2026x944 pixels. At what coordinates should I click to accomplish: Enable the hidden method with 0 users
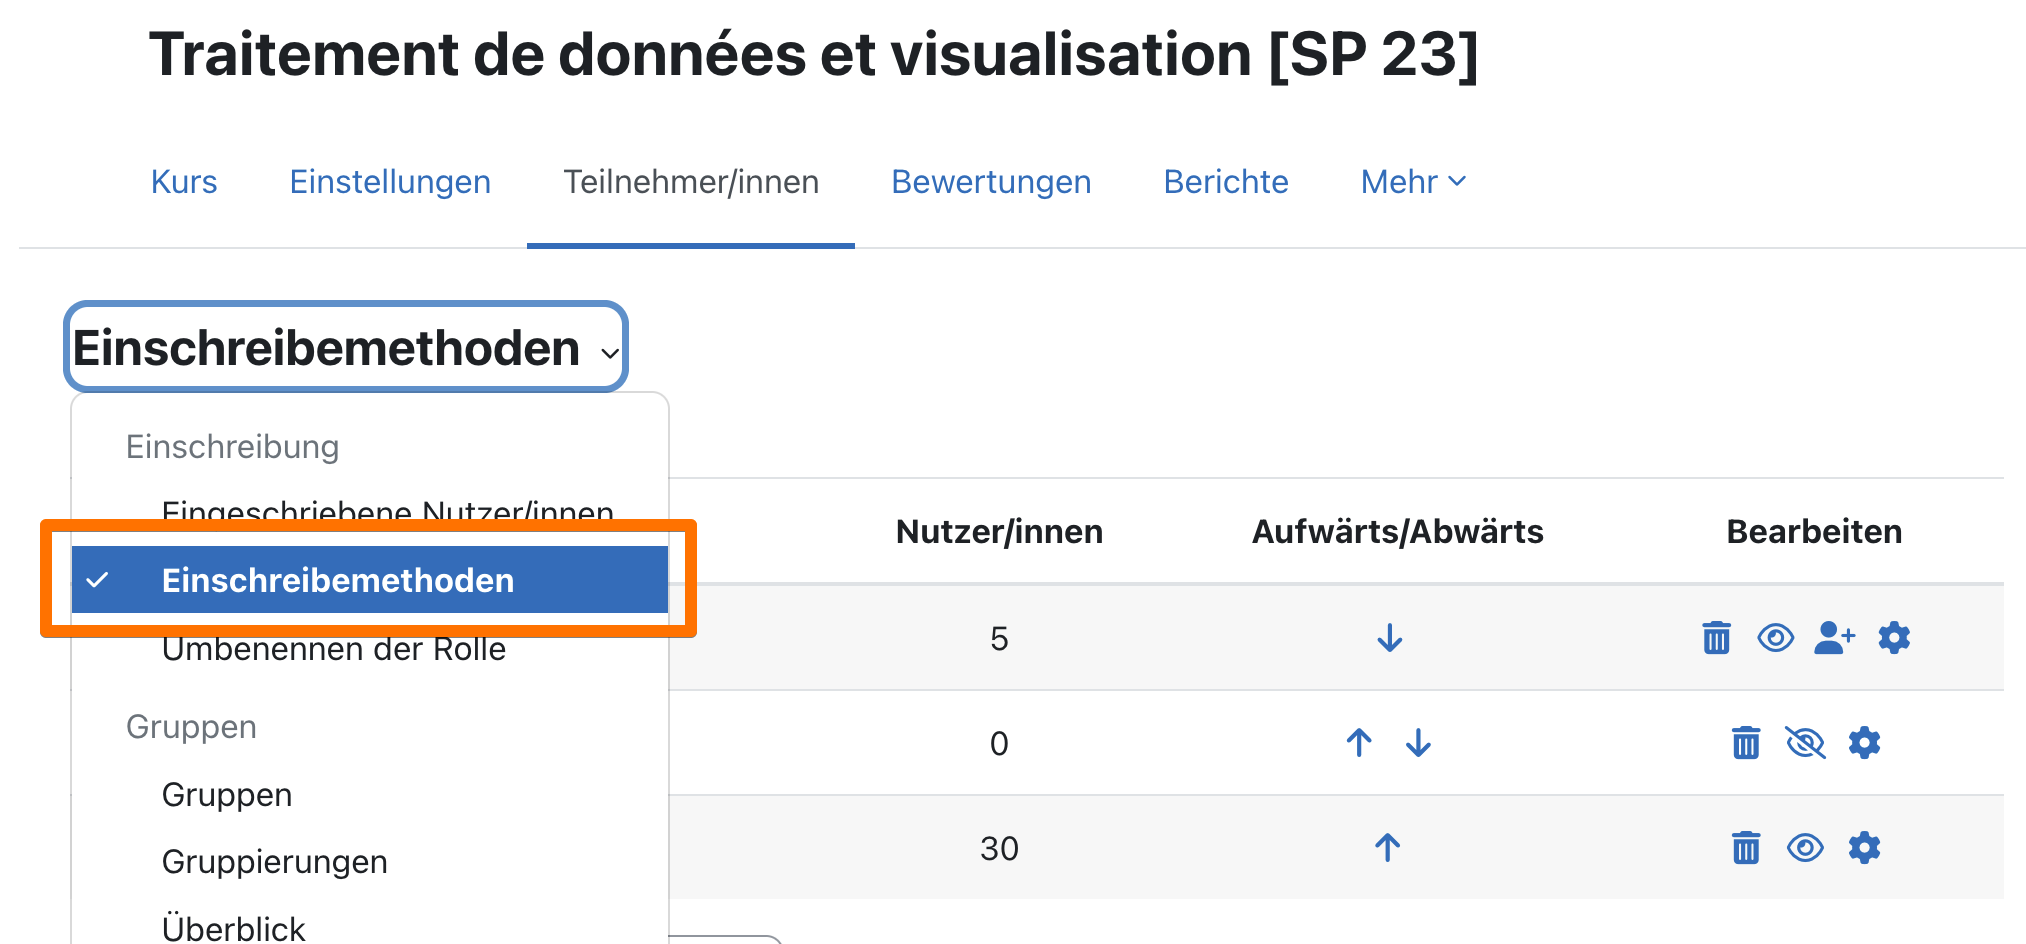[1805, 743]
